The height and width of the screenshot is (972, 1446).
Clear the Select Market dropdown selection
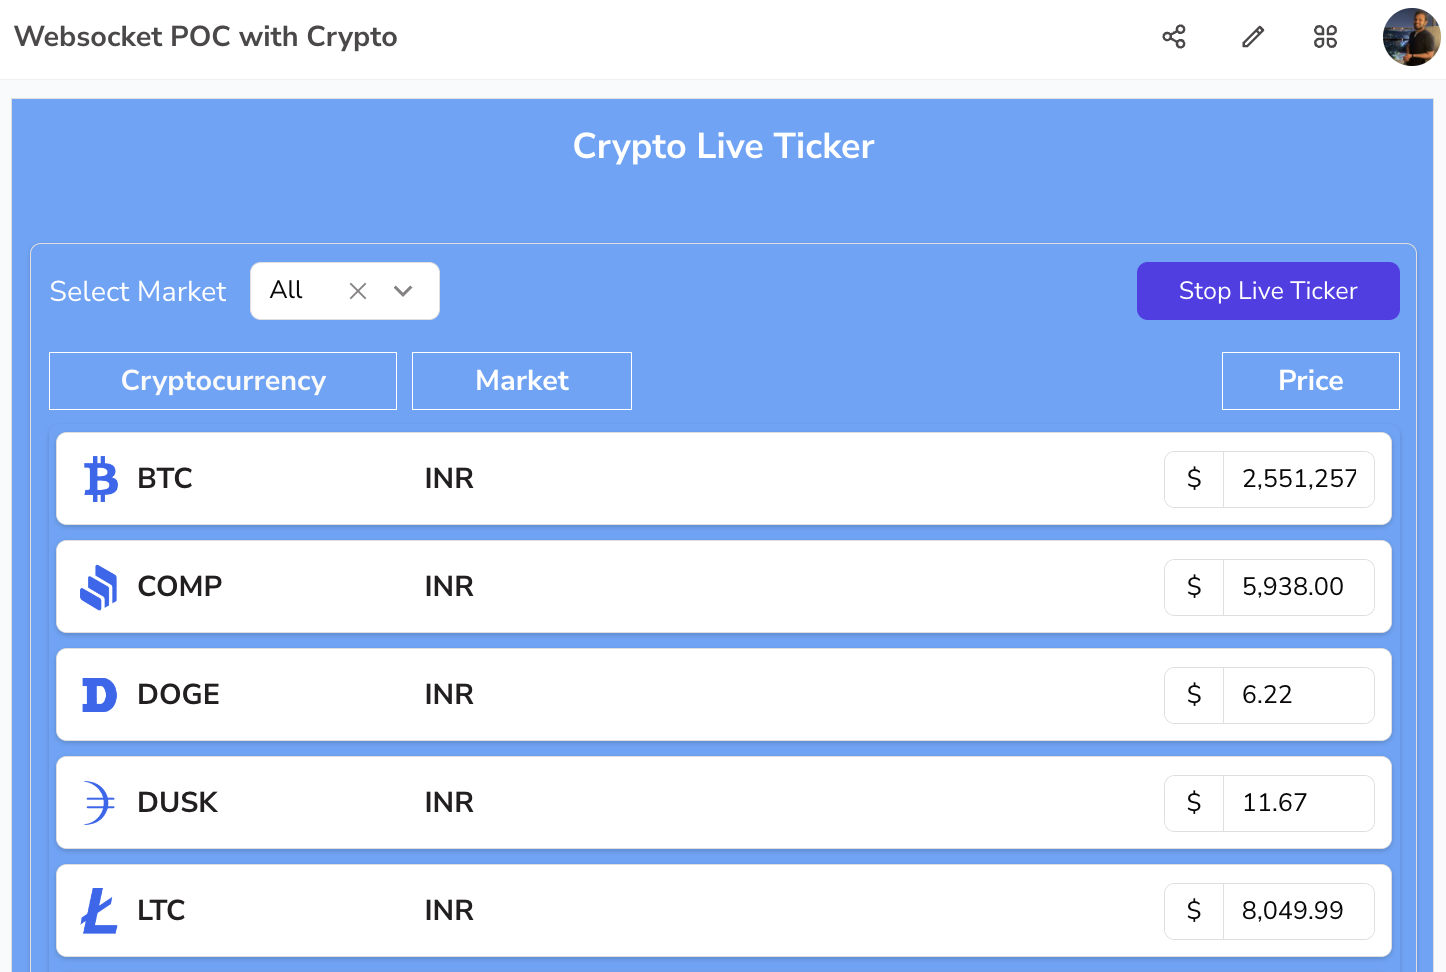click(358, 291)
